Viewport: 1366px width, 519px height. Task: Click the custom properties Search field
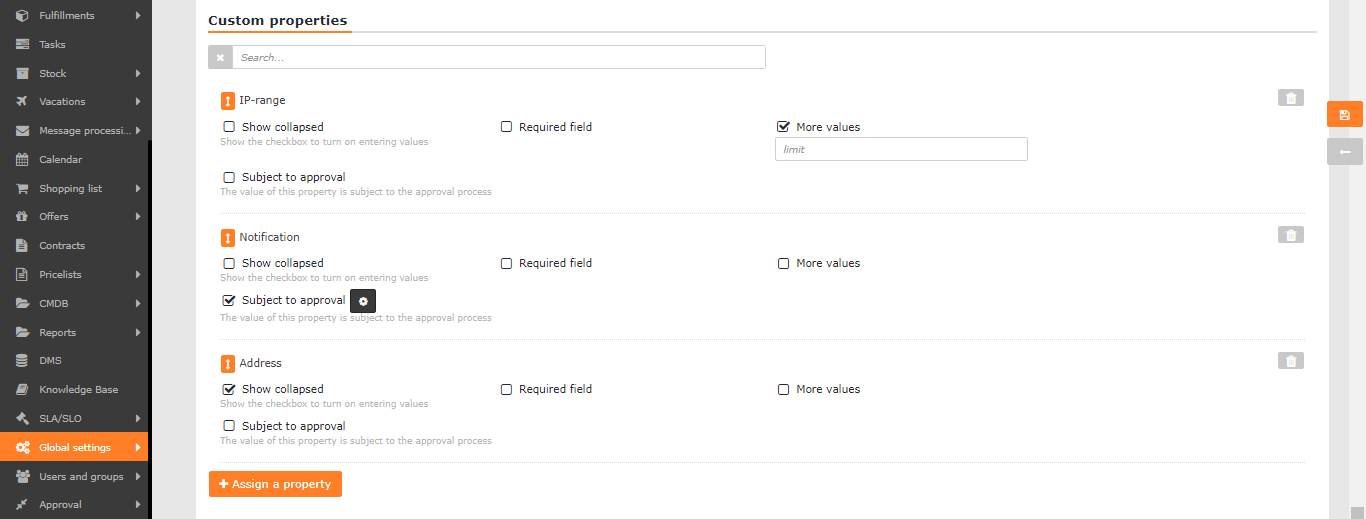click(499, 57)
